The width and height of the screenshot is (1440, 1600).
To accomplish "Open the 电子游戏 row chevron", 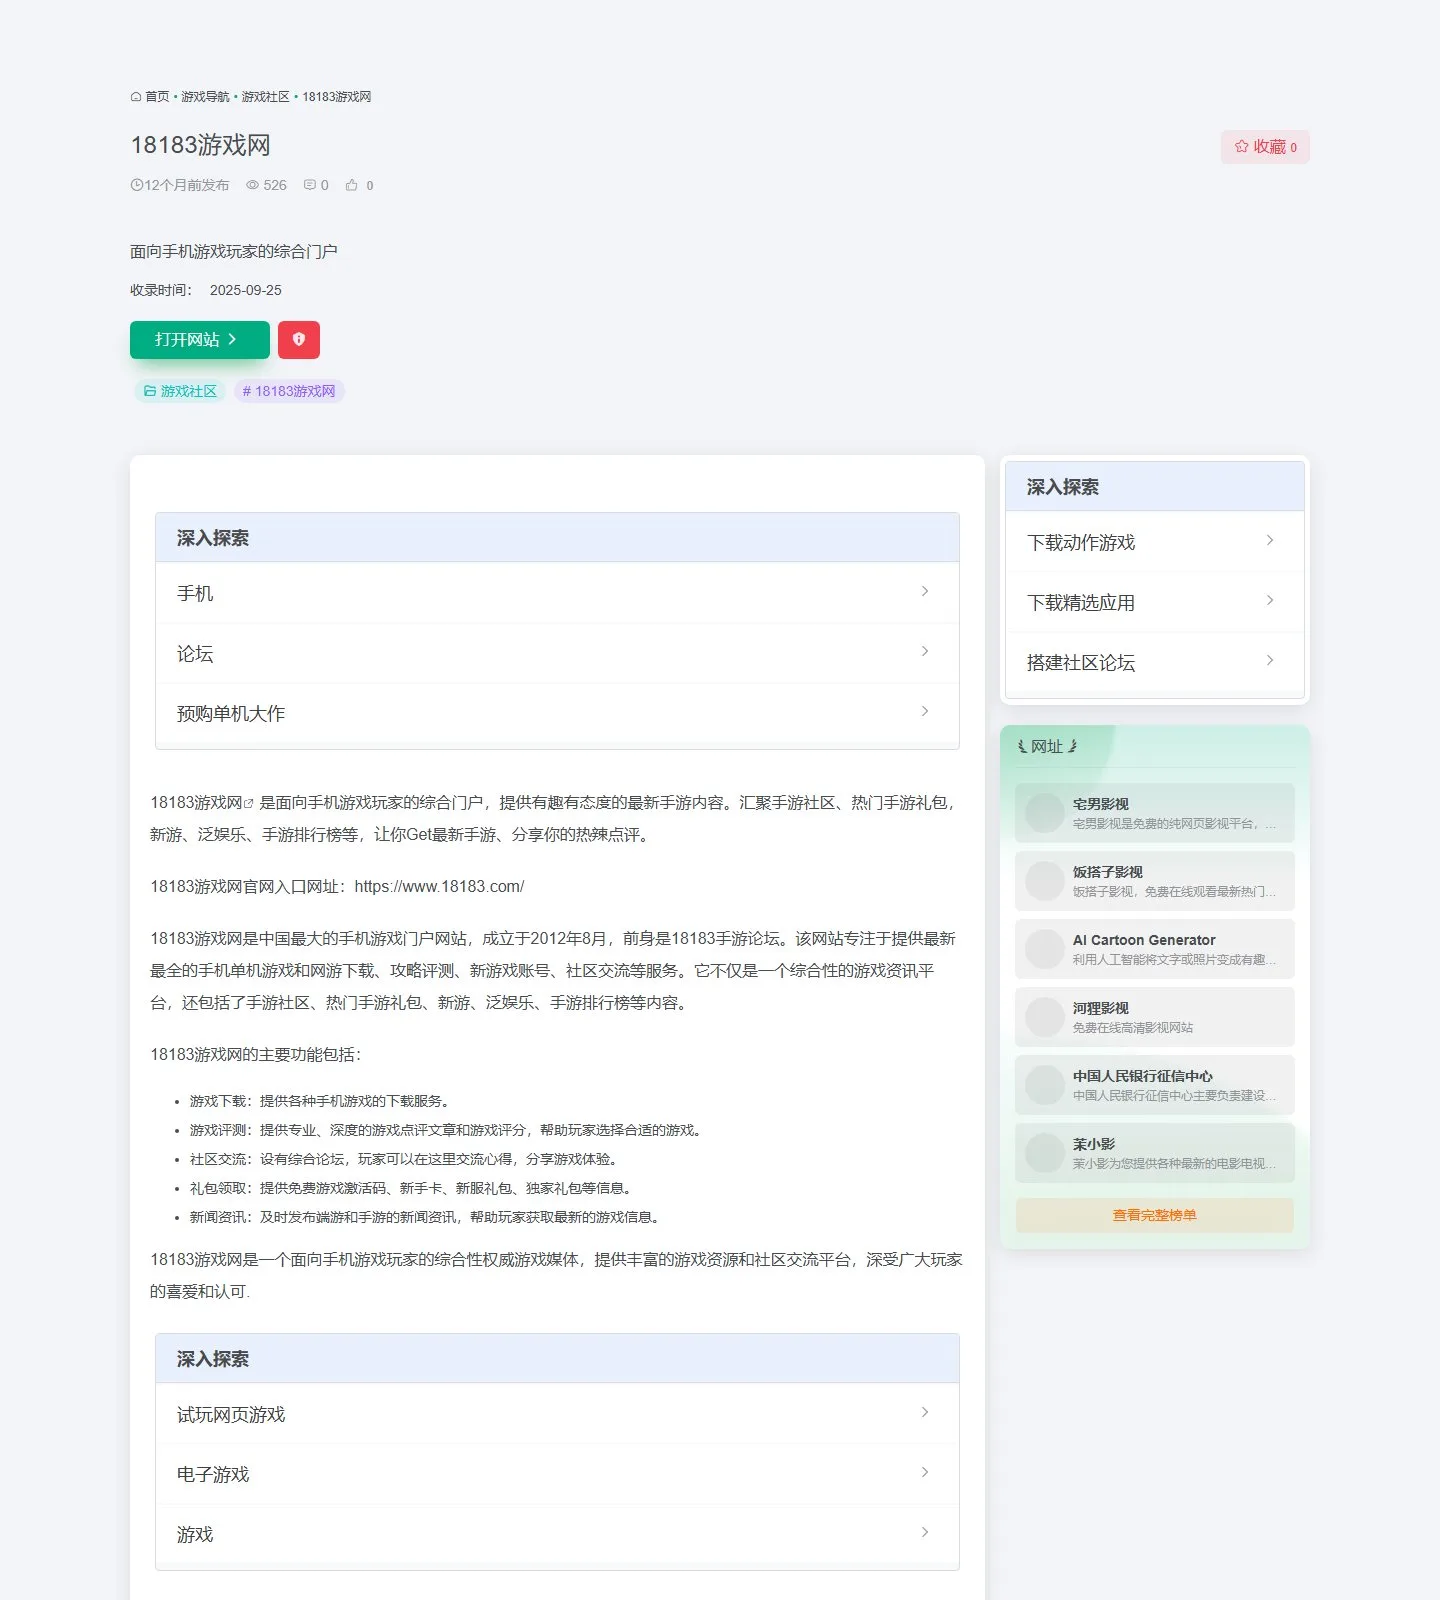I will [925, 1472].
